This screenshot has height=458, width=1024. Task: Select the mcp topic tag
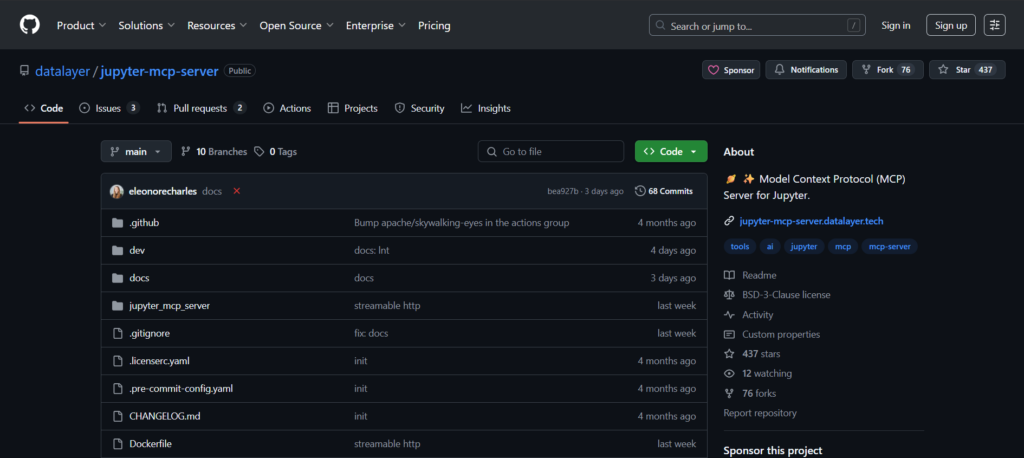(842, 247)
